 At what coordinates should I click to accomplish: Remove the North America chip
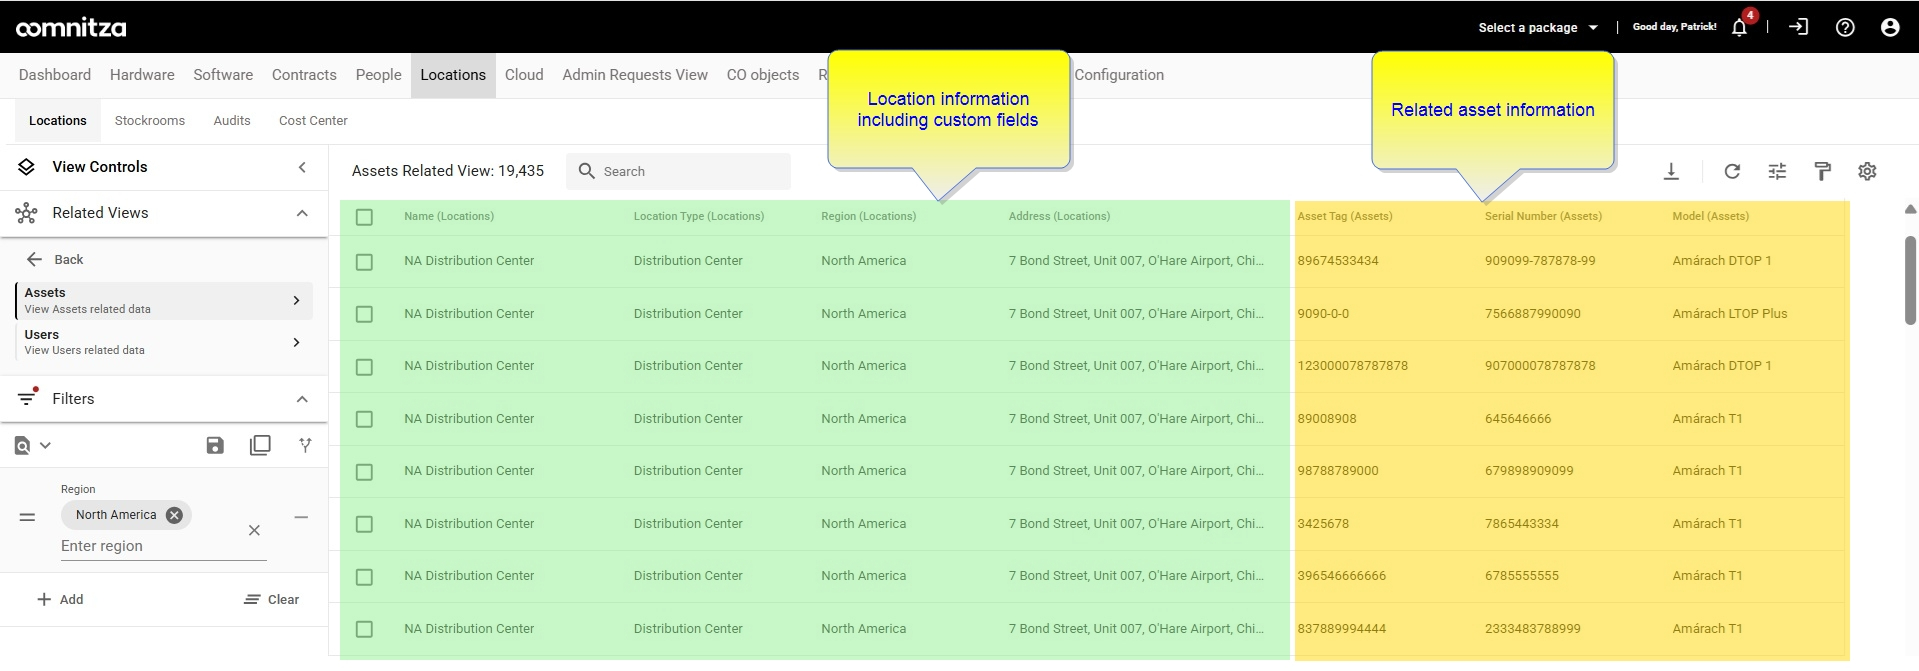click(174, 515)
